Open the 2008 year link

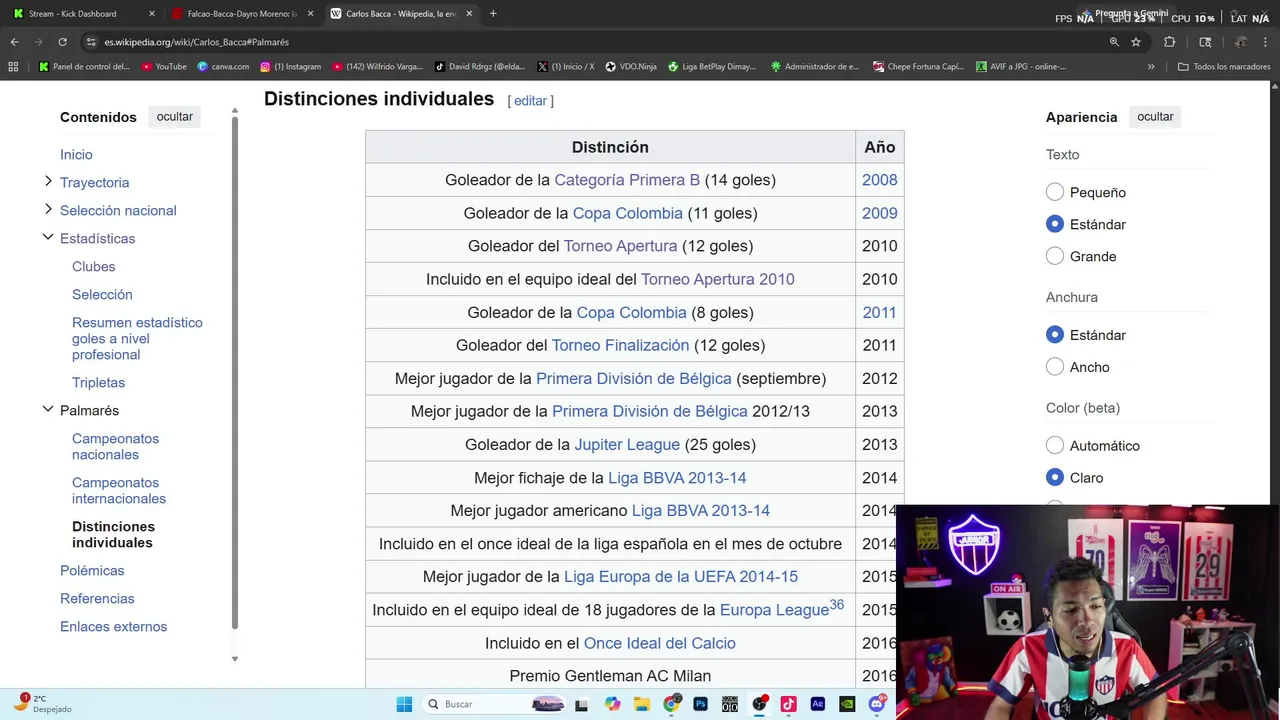(879, 180)
